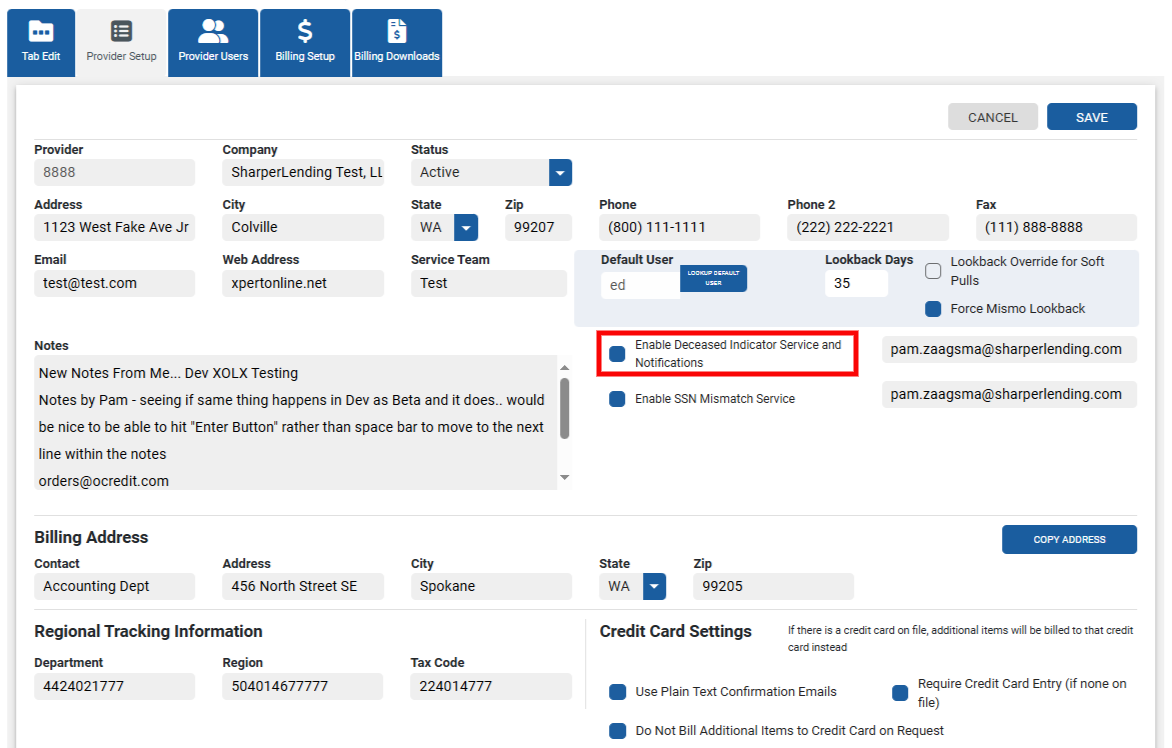Click the Web Address field xpertonline.net

pyautogui.click(x=303, y=283)
